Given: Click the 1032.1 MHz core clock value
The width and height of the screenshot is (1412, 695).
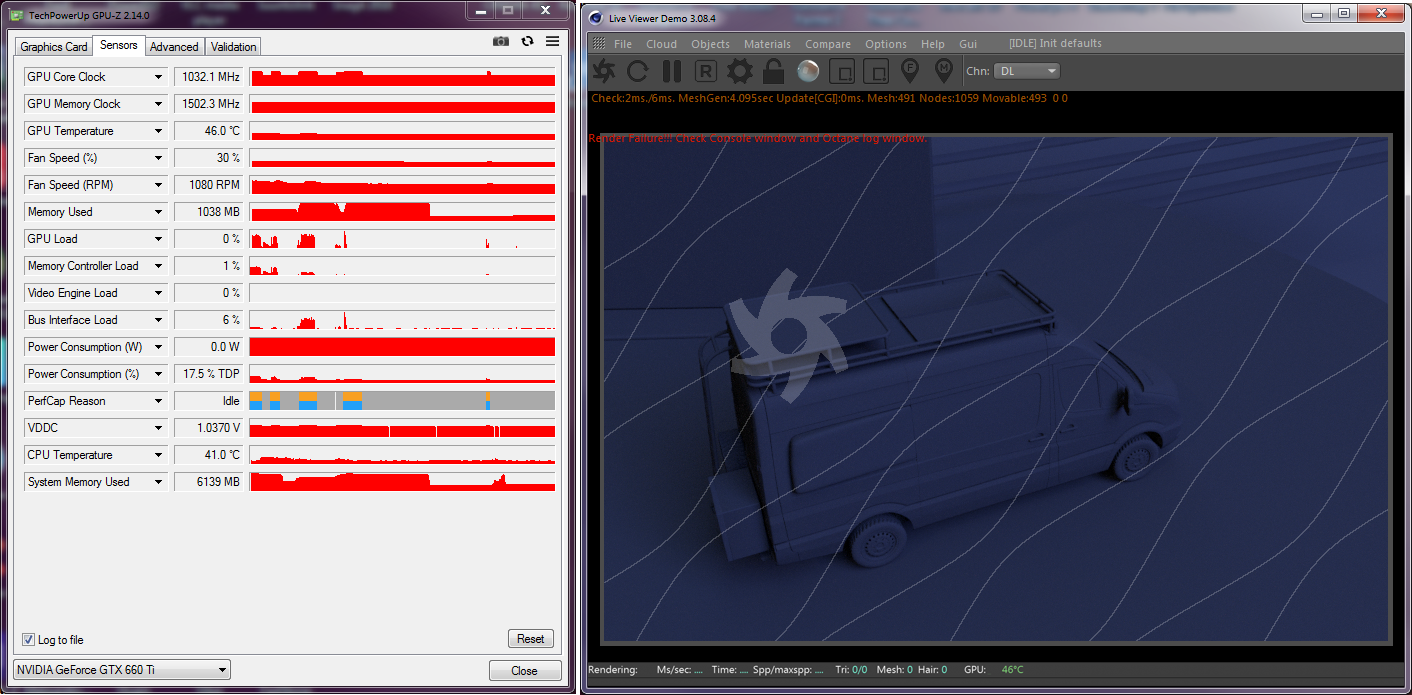Looking at the screenshot, I should pos(208,77).
